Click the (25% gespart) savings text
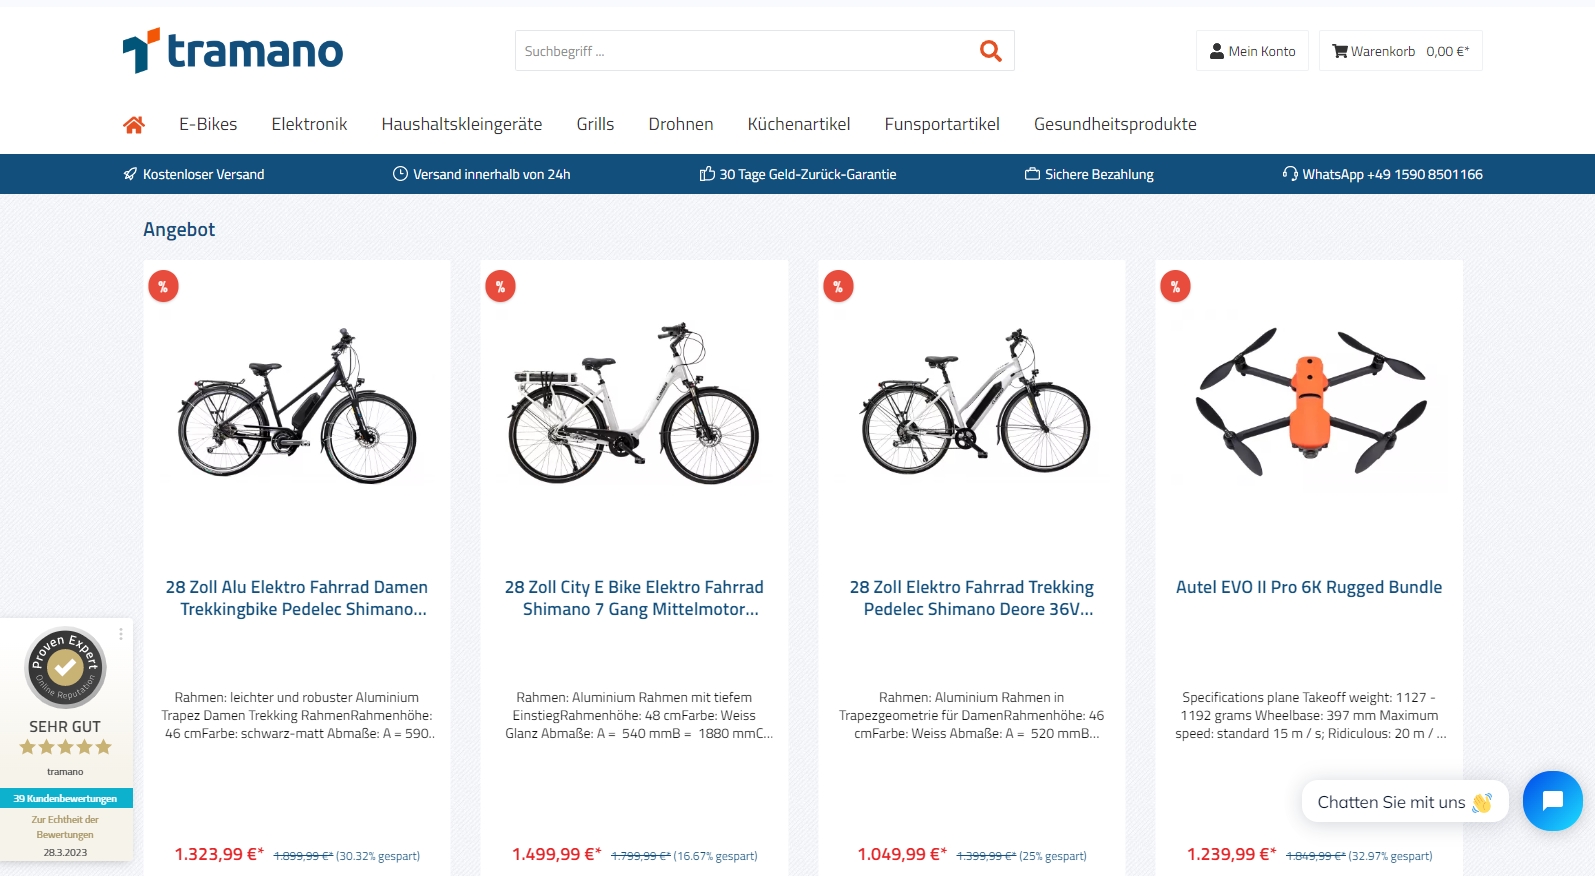 1053,856
